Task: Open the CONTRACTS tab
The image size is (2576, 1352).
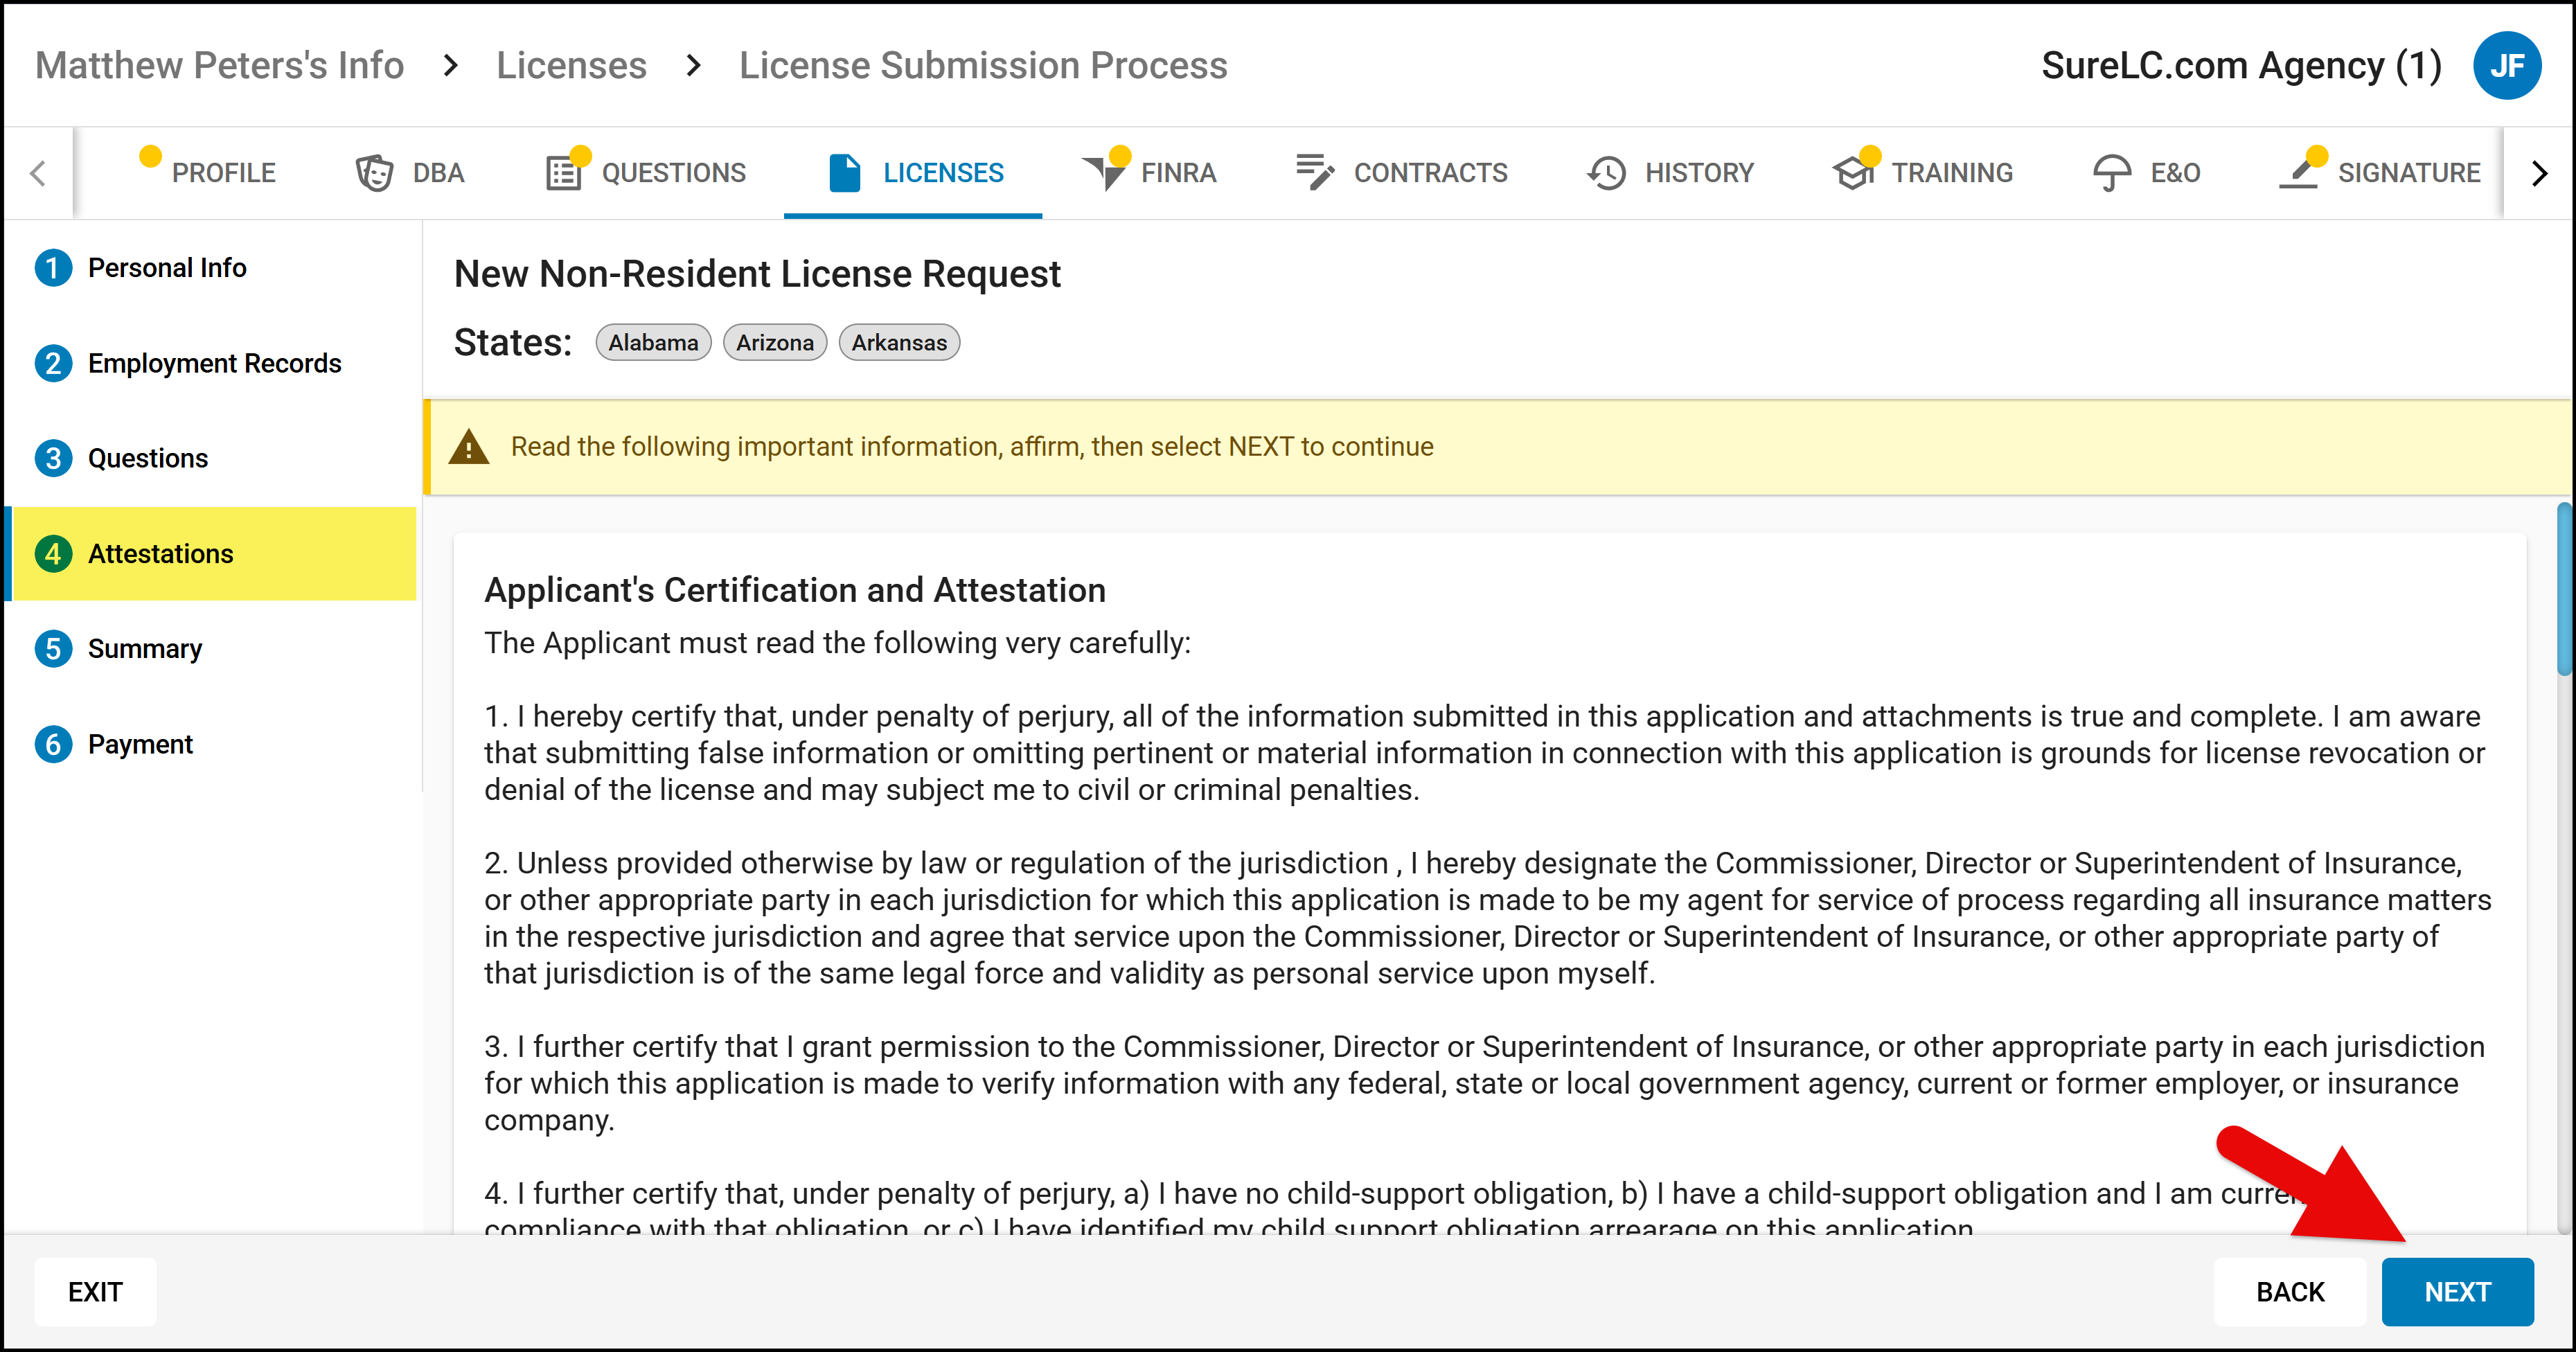Action: coord(1402,173)
